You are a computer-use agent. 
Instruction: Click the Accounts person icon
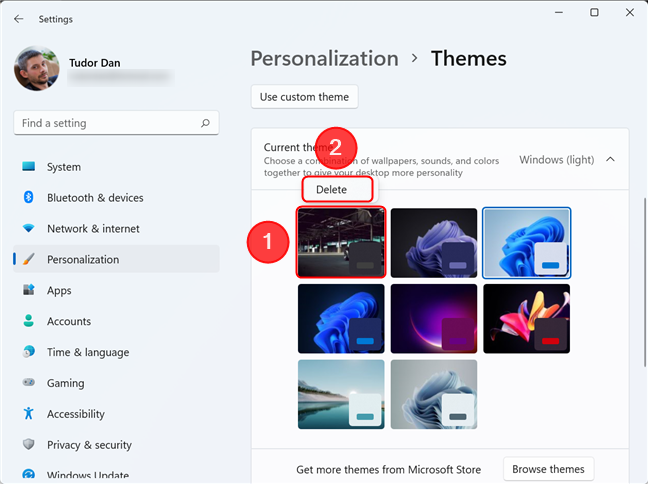[29, 321]
